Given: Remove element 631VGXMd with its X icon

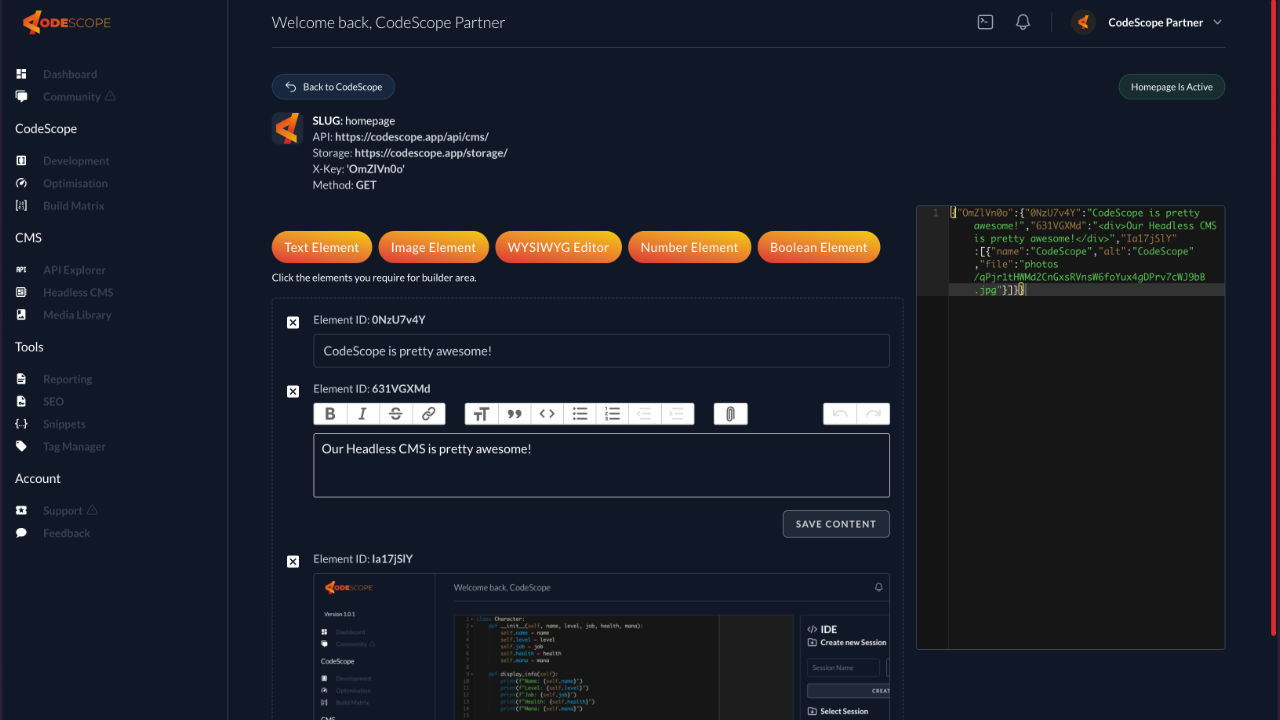Looking at the screenshot, I should (x=293, y=391).
